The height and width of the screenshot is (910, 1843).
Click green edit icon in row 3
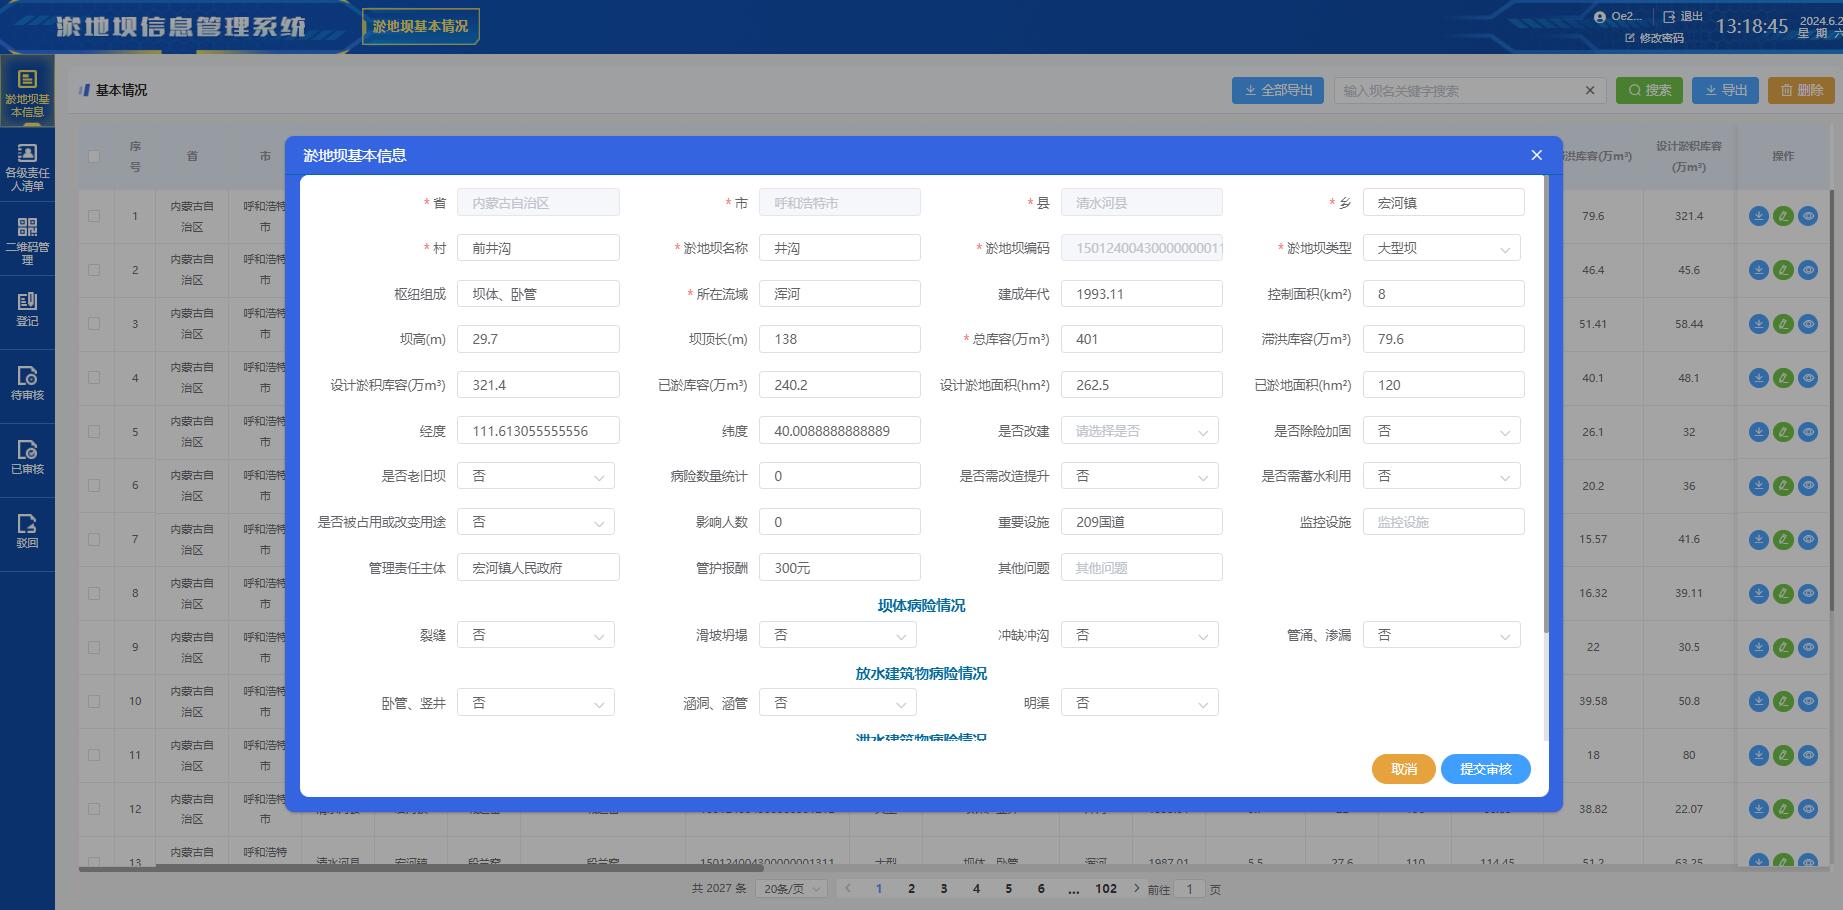click(1784, 324)
